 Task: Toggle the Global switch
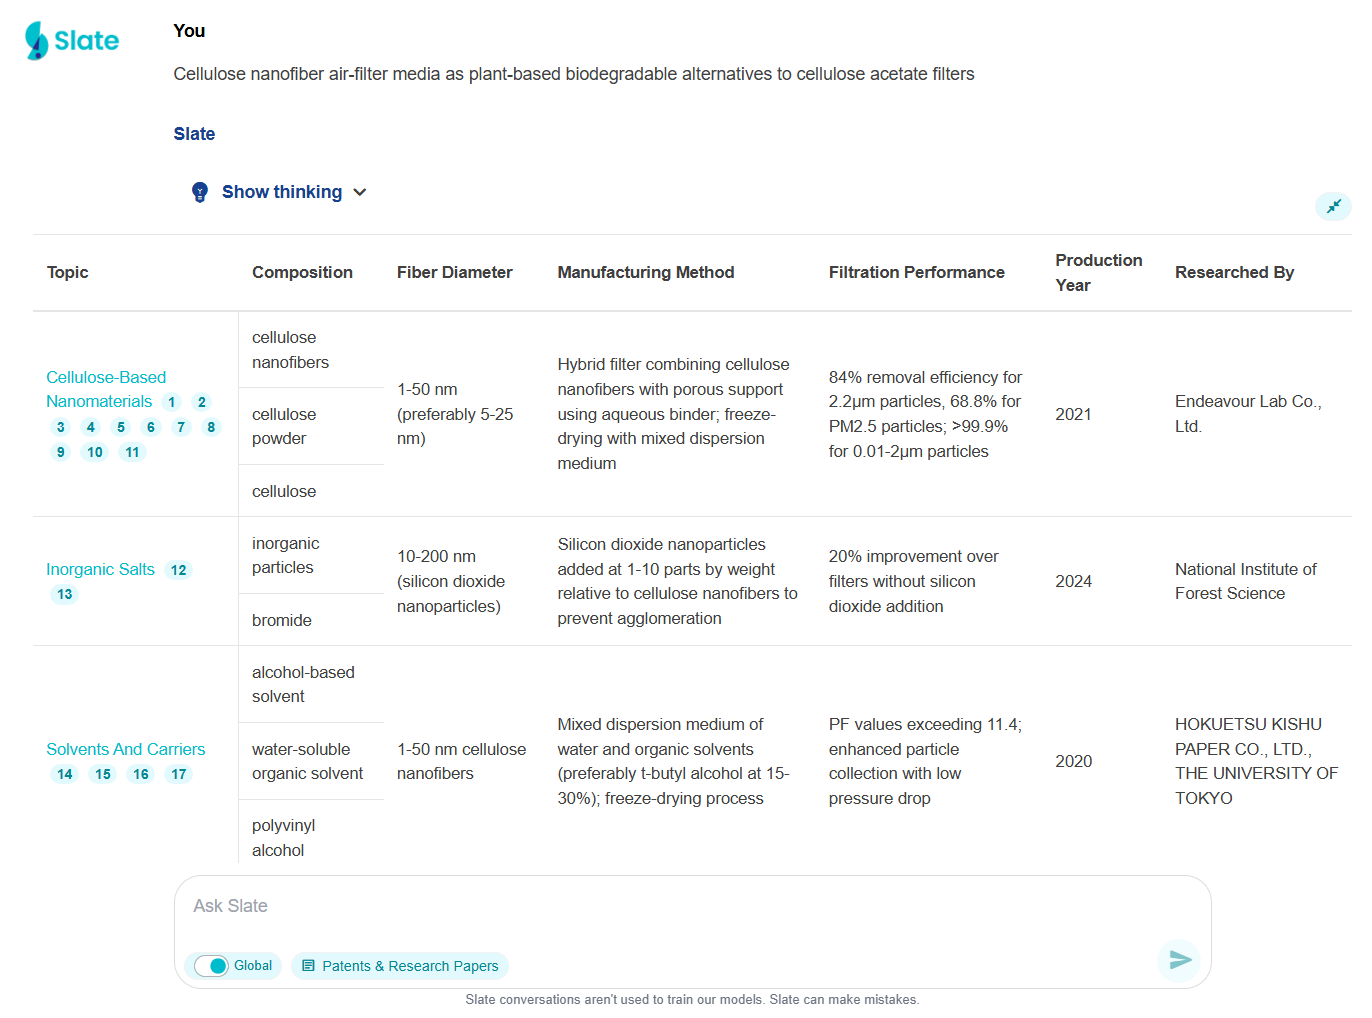click(x=211, y=966)
